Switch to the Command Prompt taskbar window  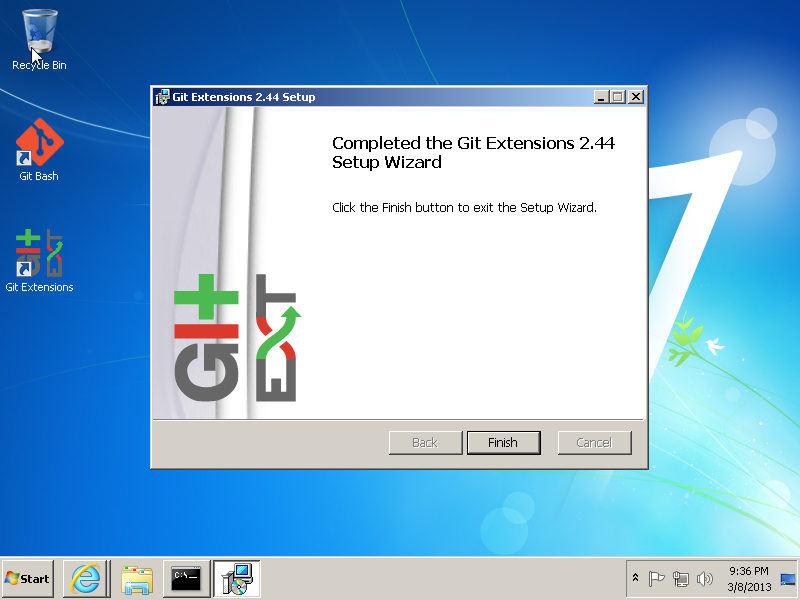click(x=186, y=579)
